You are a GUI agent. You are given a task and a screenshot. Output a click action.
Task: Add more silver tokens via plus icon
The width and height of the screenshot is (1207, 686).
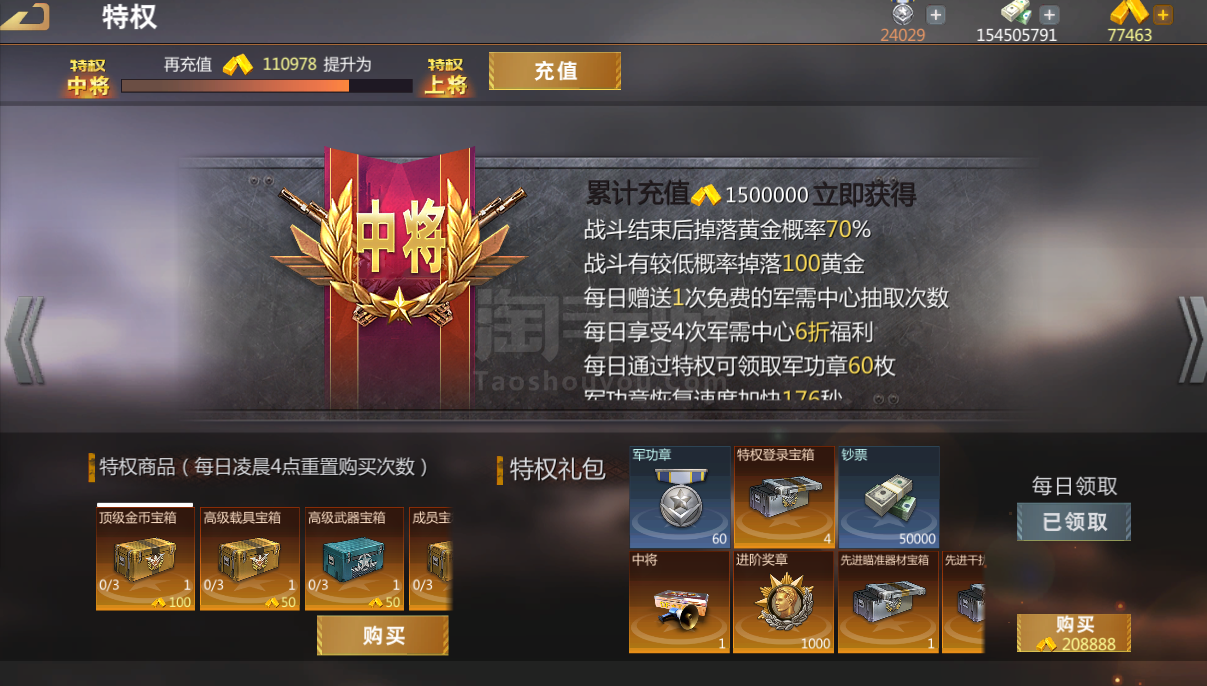(x=936, y=14)
